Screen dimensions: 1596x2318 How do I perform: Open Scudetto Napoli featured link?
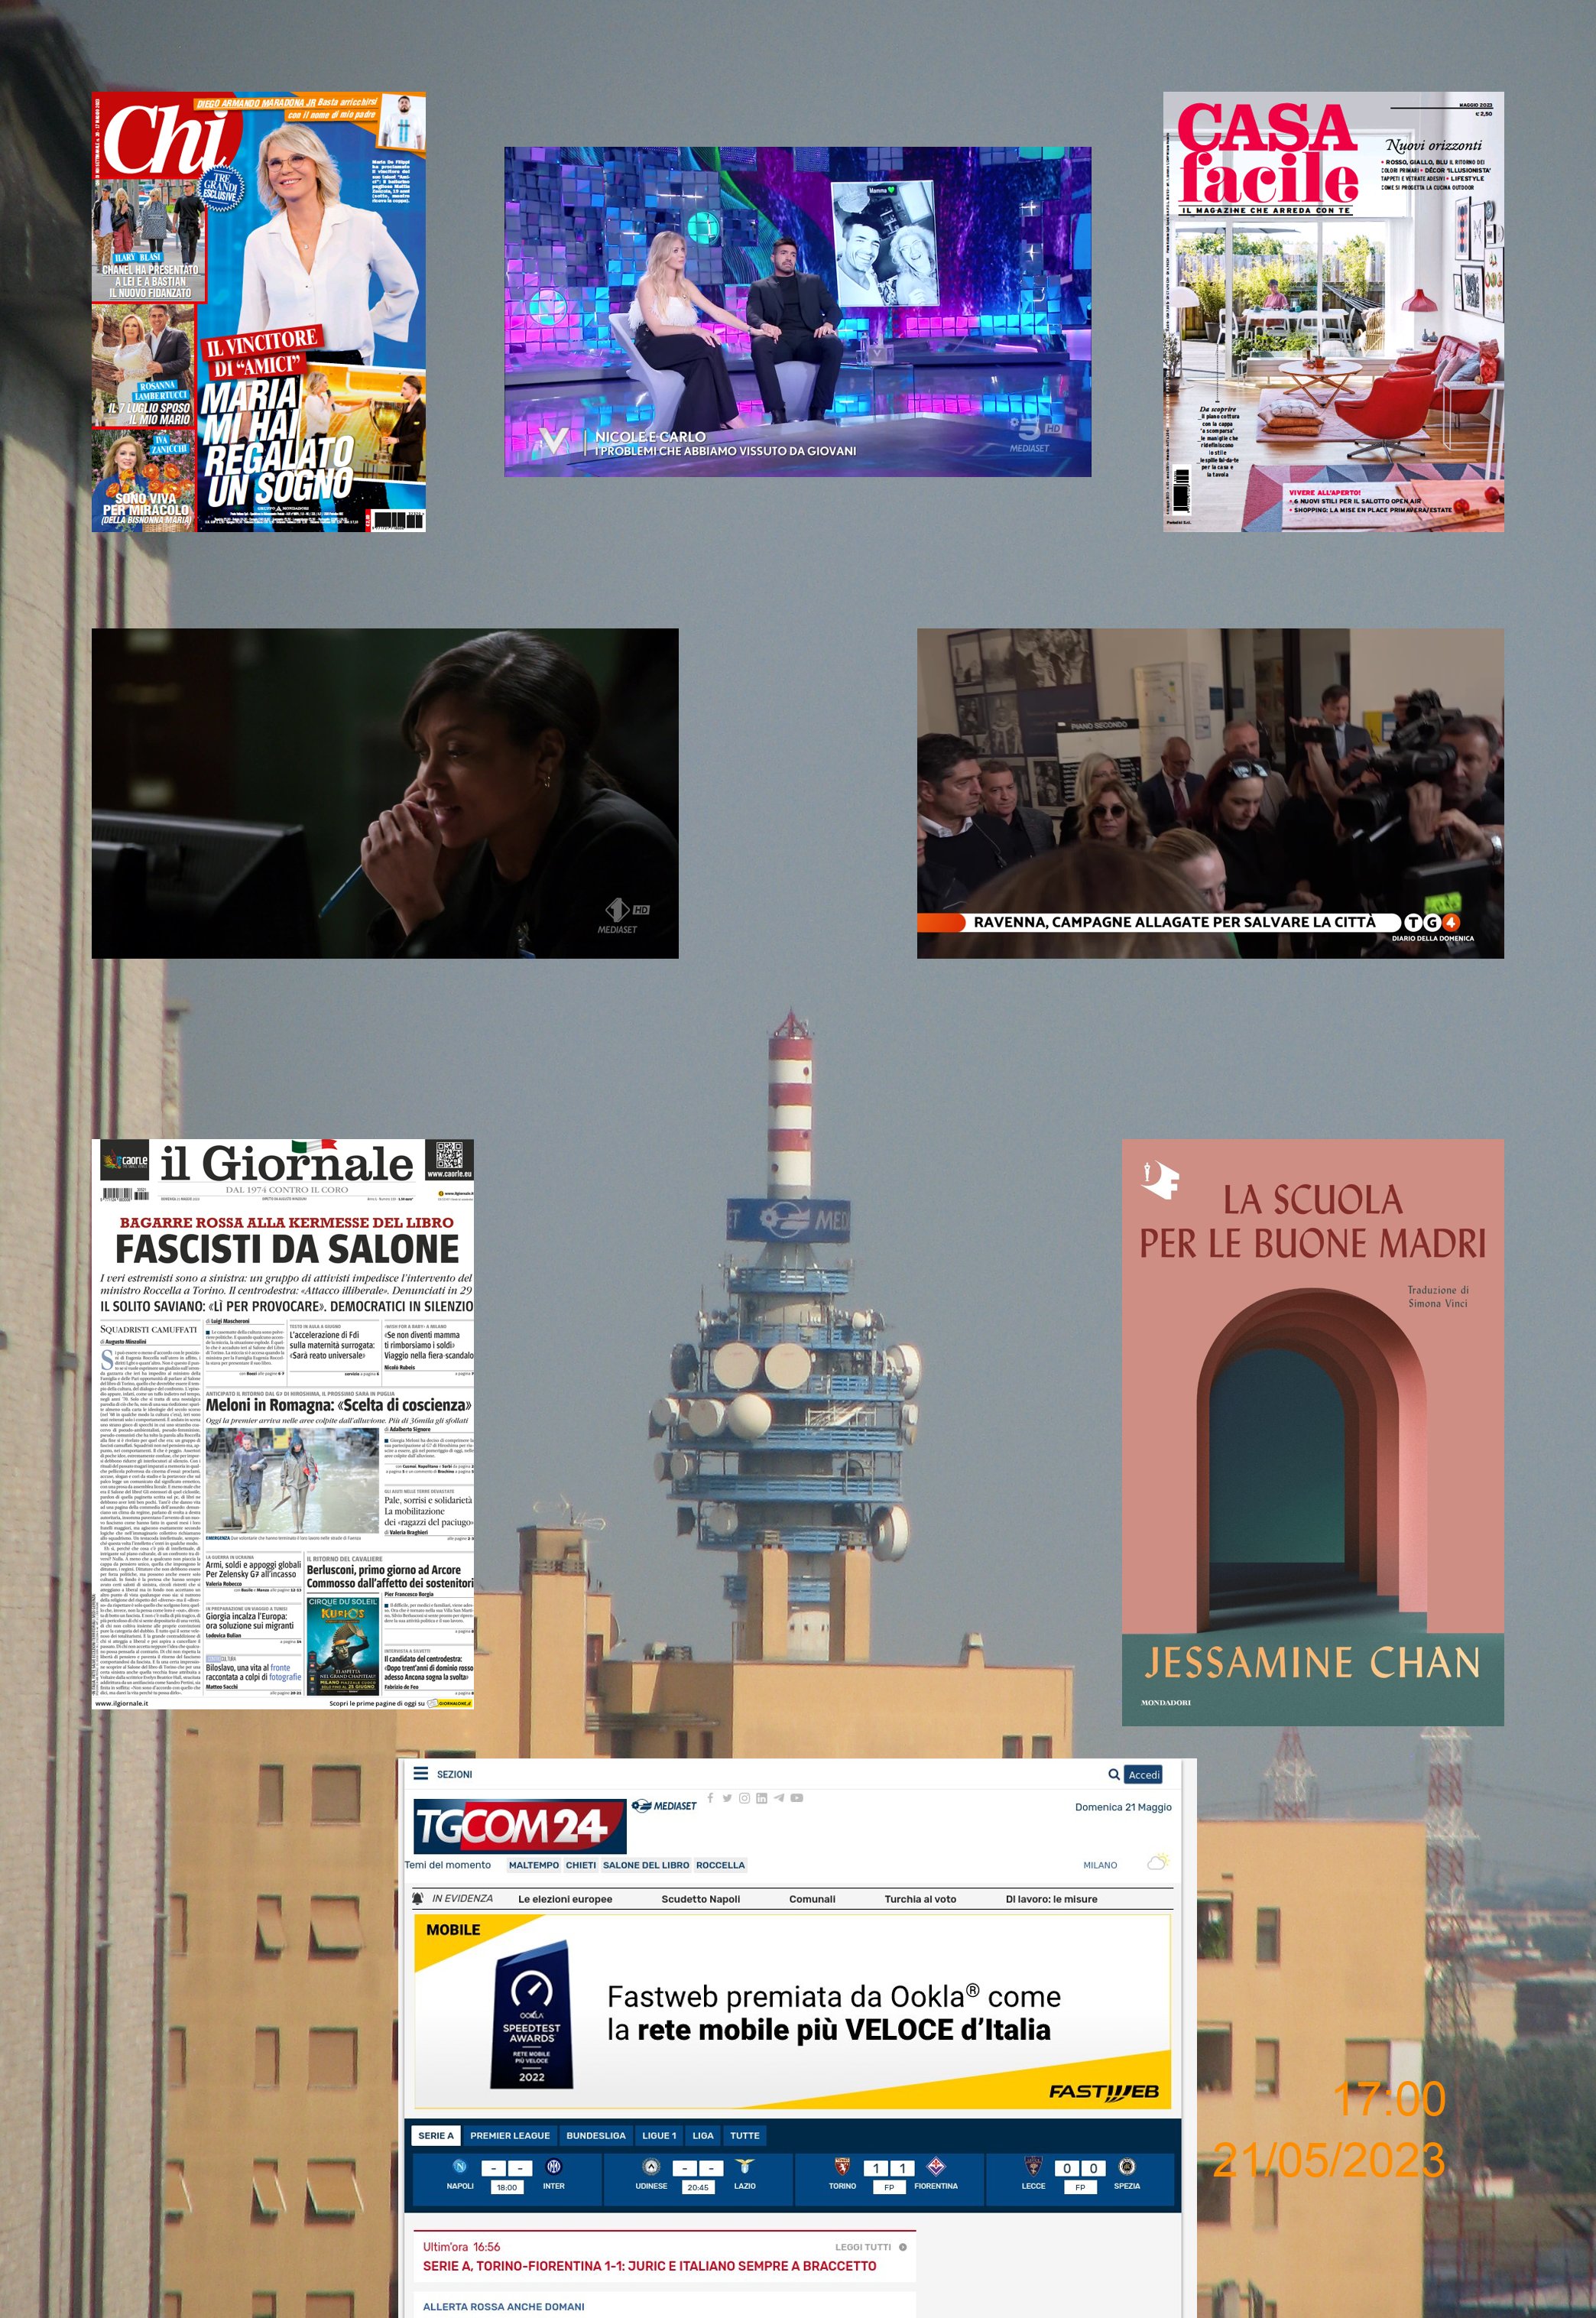tap(700, 1899)
